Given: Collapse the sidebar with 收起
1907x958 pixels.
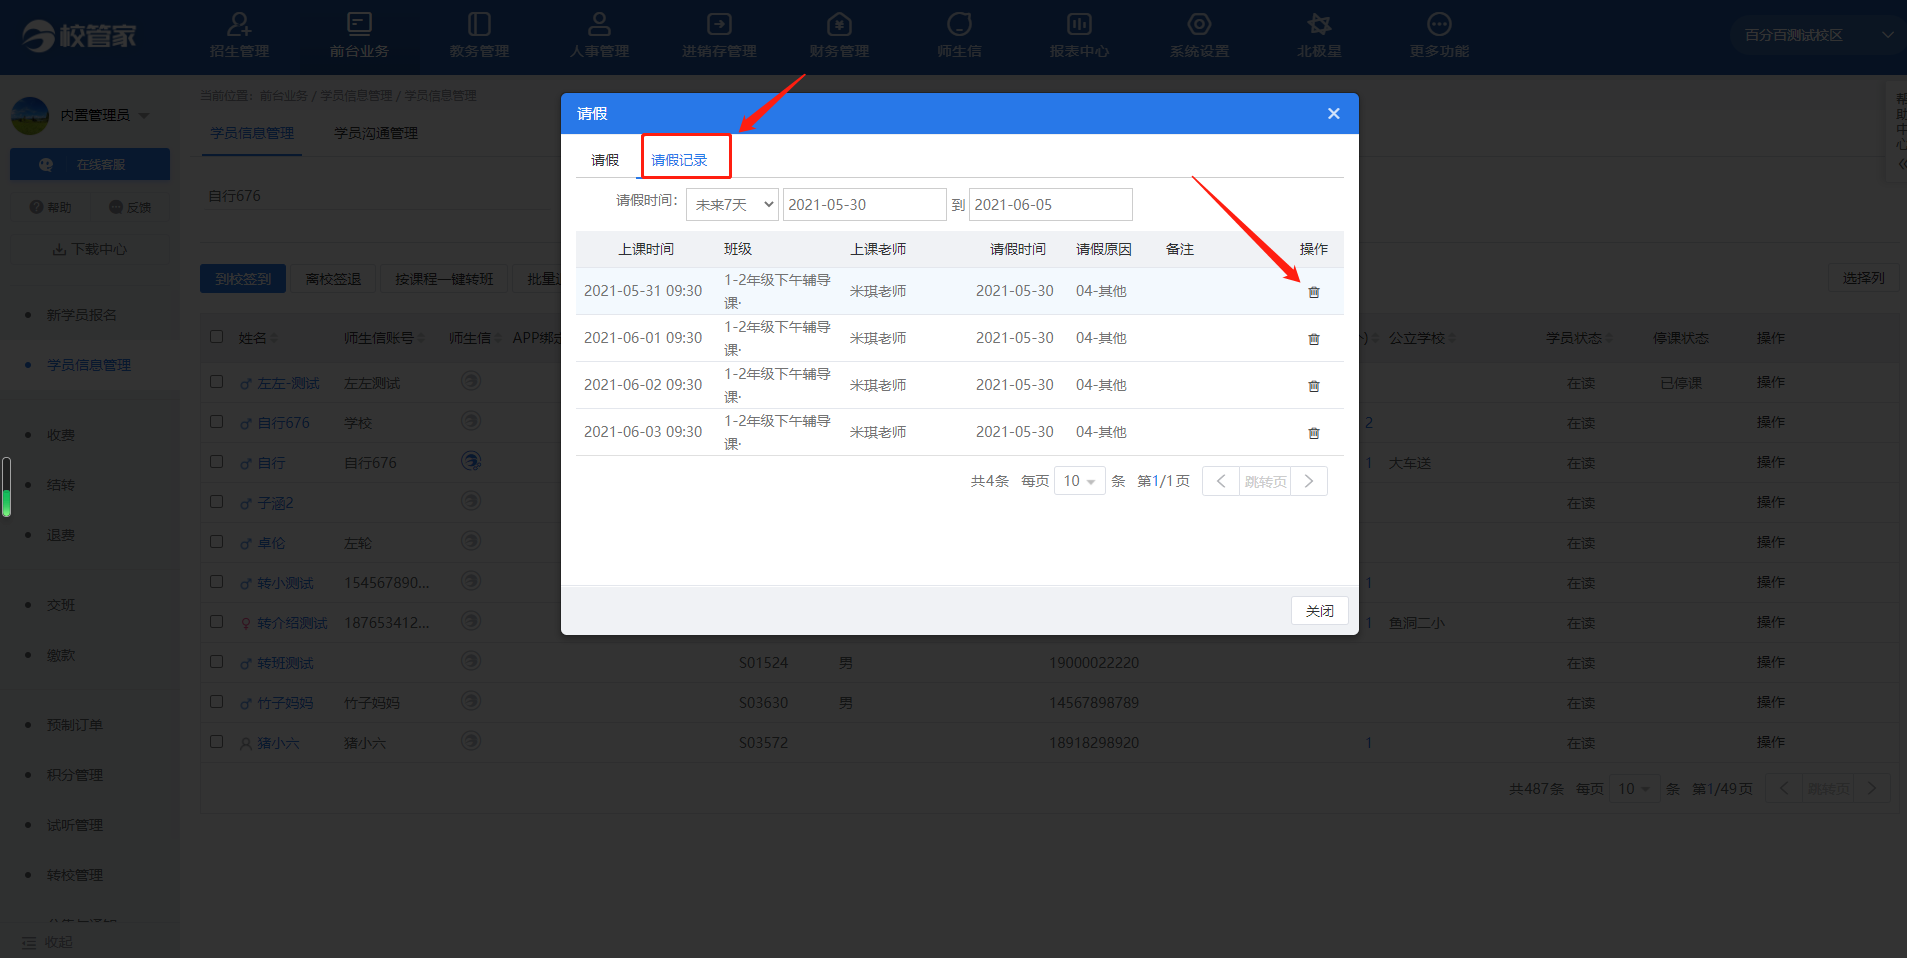Looking at the screenshot, I should (x=47, y=942).
